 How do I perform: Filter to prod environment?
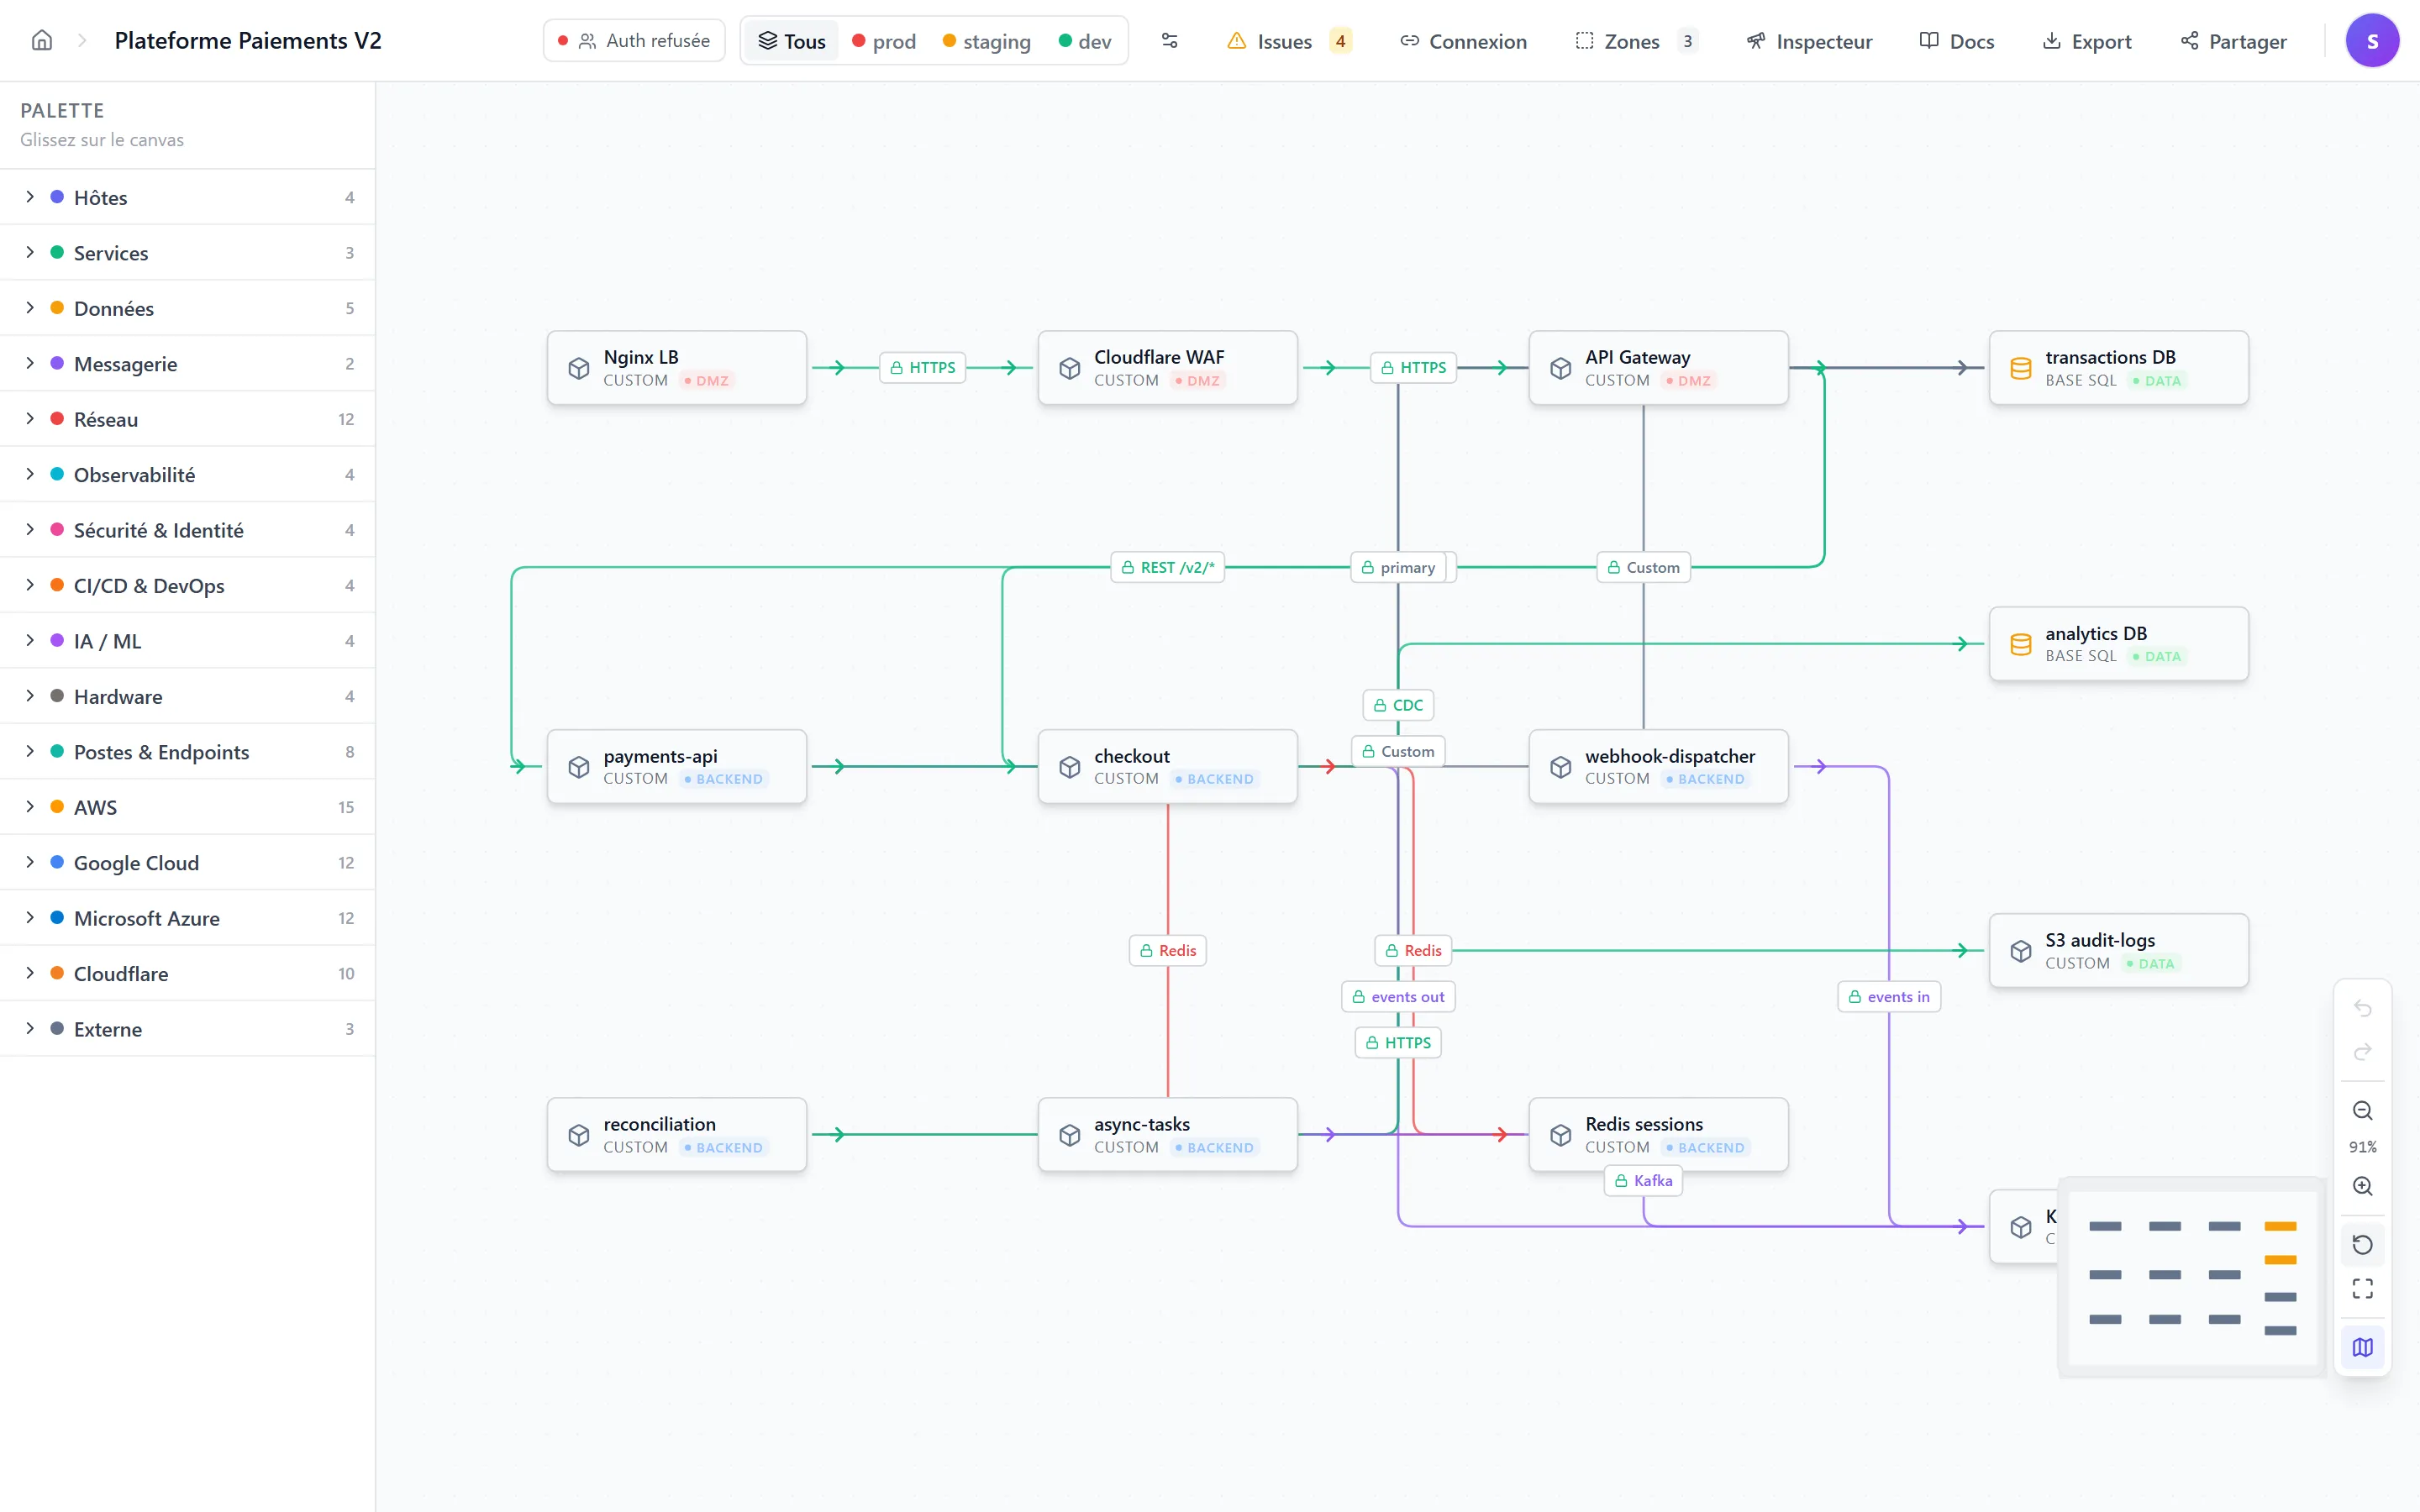pos(884,41)
